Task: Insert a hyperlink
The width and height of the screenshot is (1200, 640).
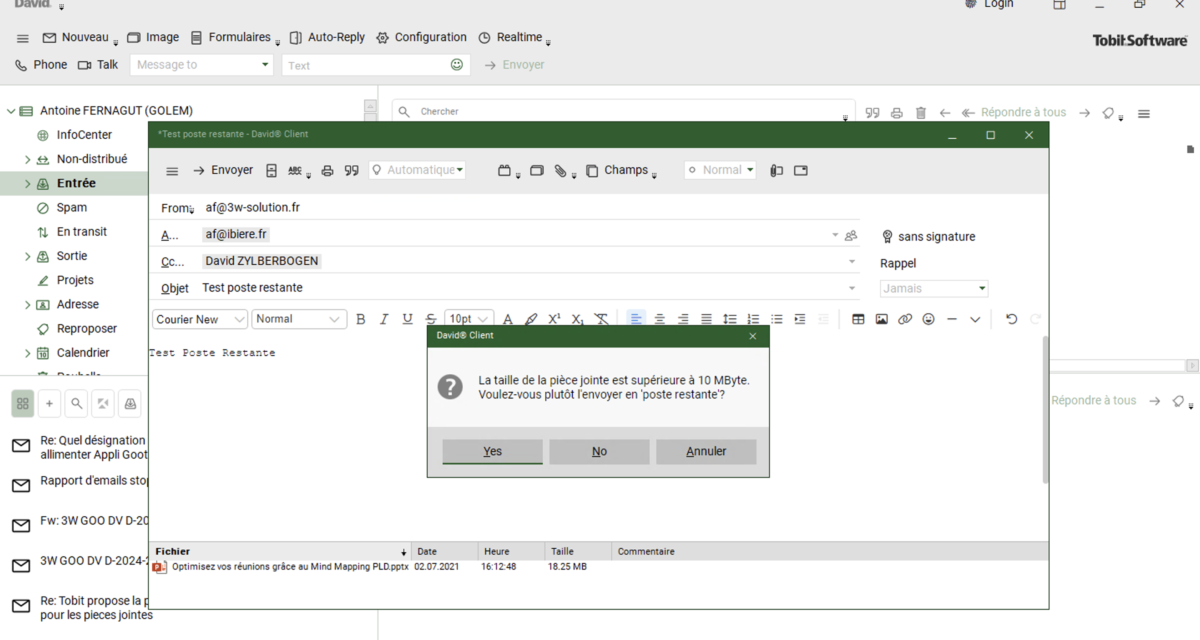Action: [905, 319]
